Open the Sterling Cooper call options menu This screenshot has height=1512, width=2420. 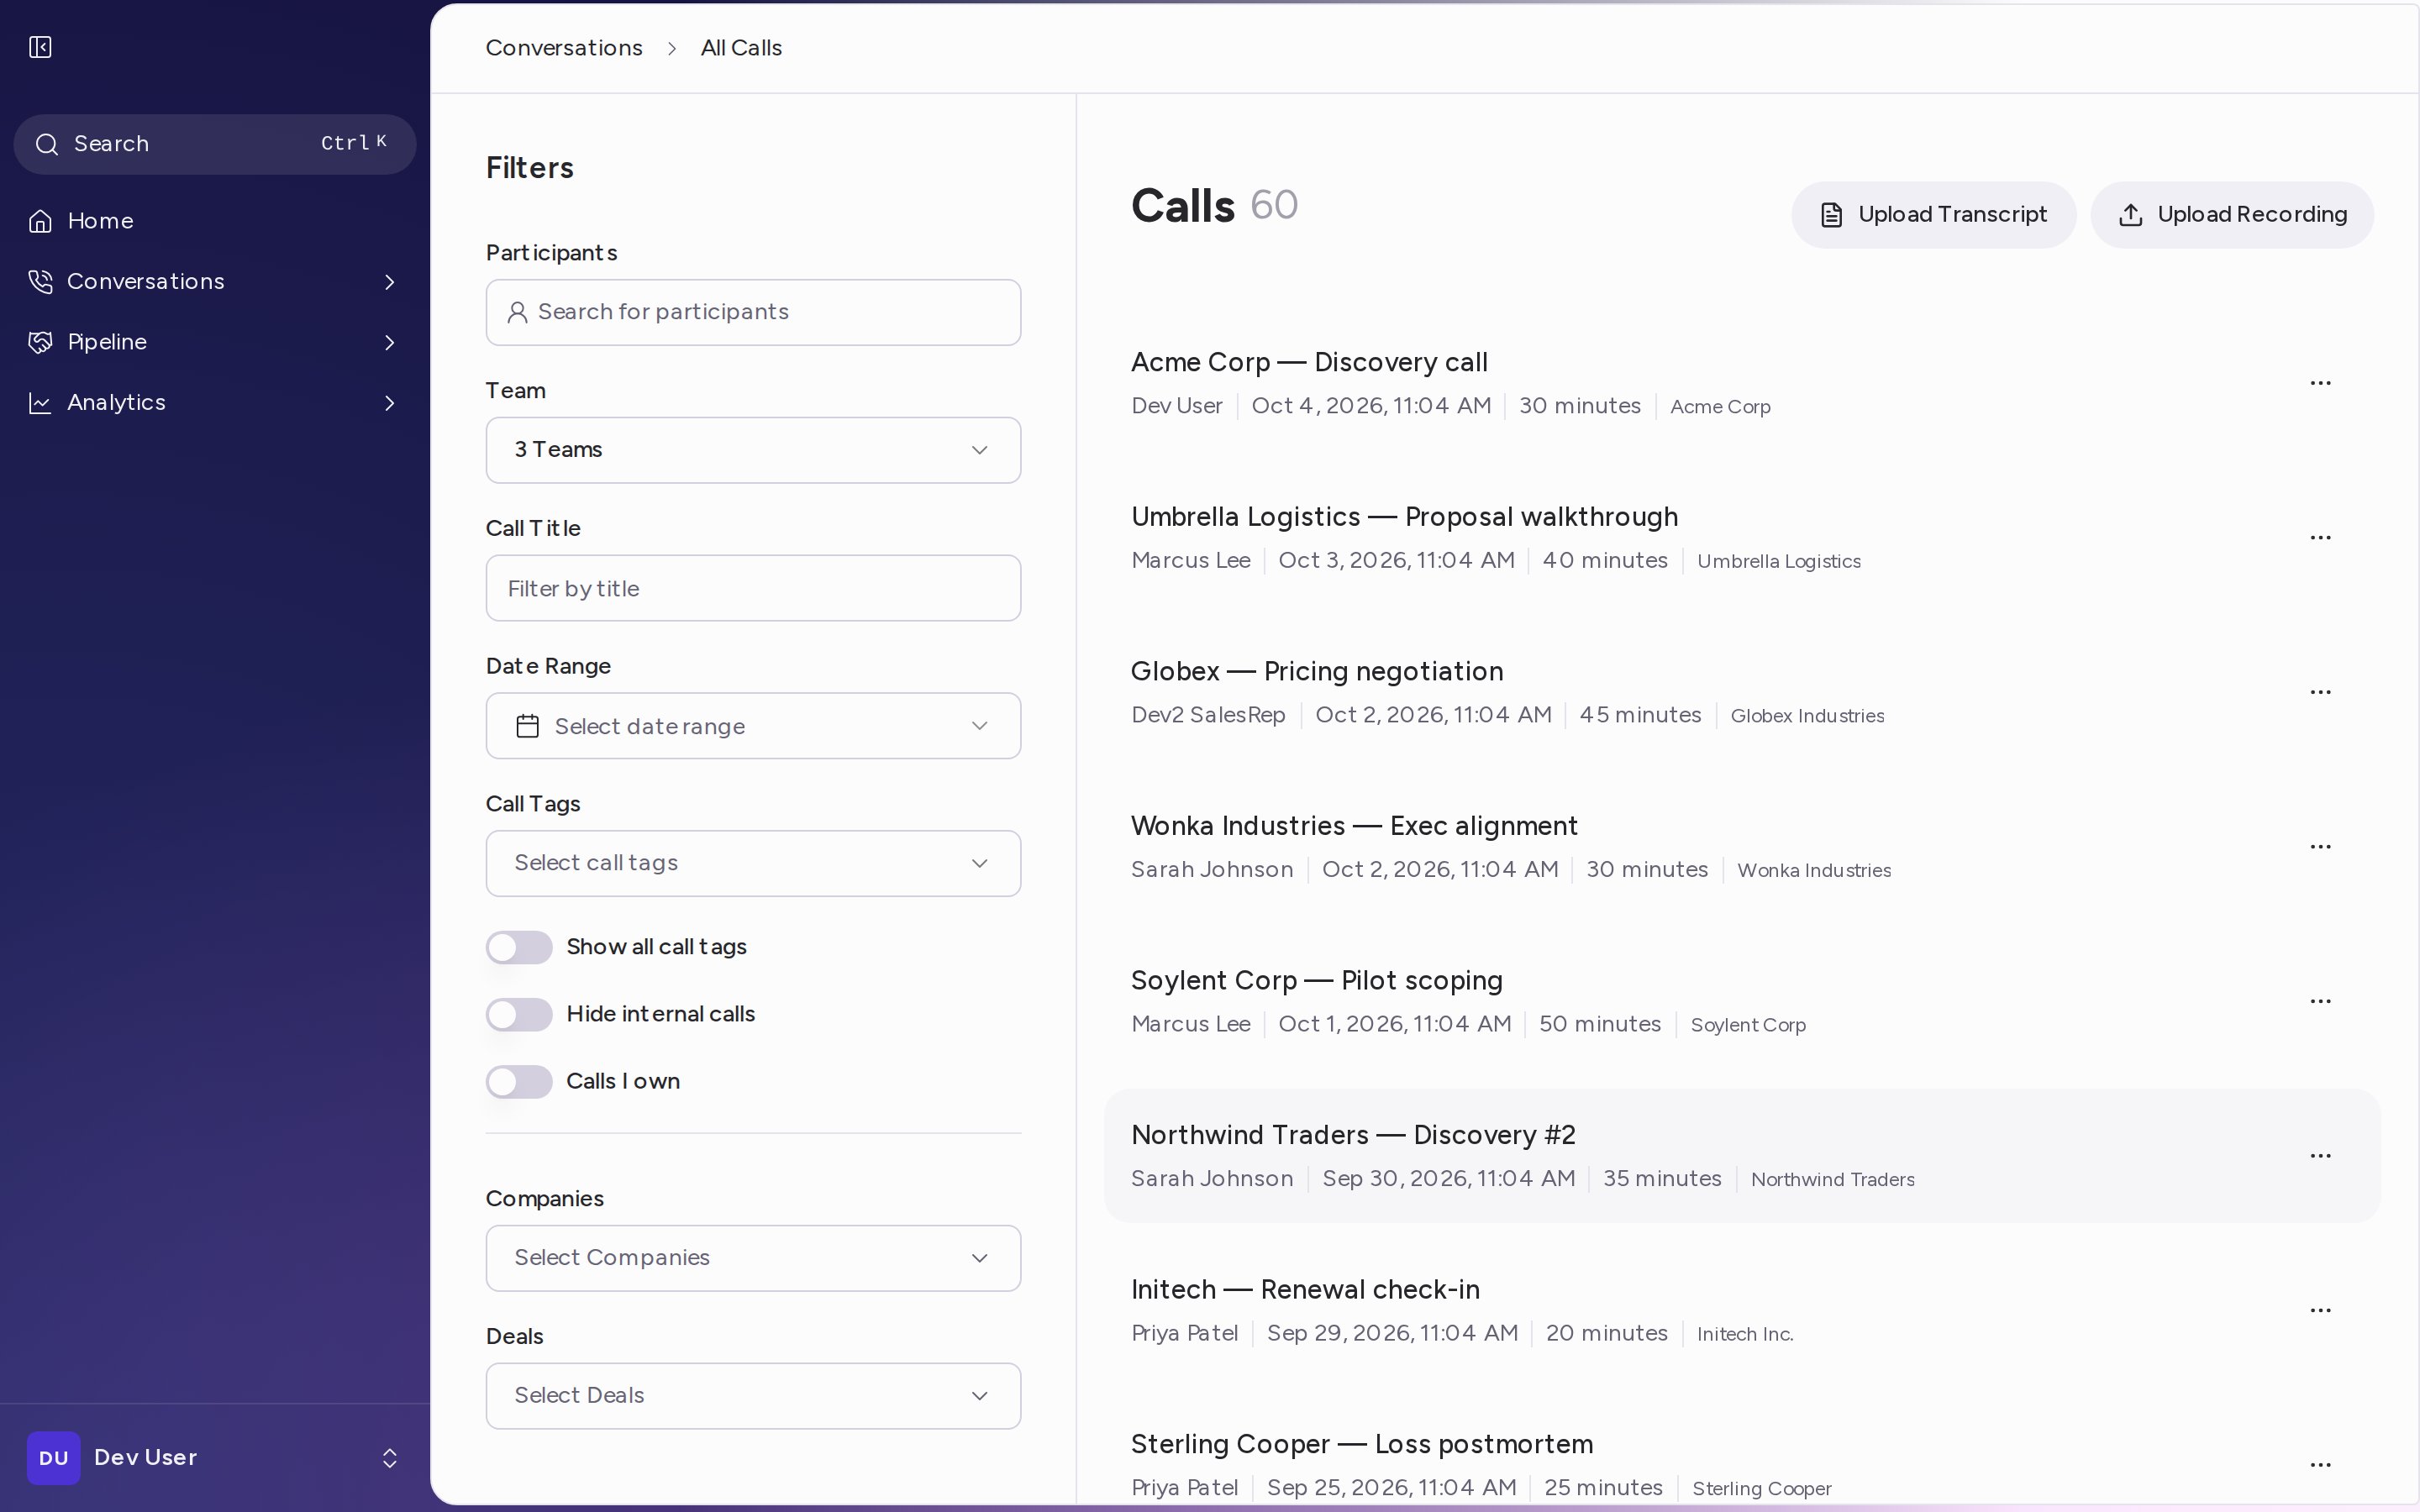2320,1465
